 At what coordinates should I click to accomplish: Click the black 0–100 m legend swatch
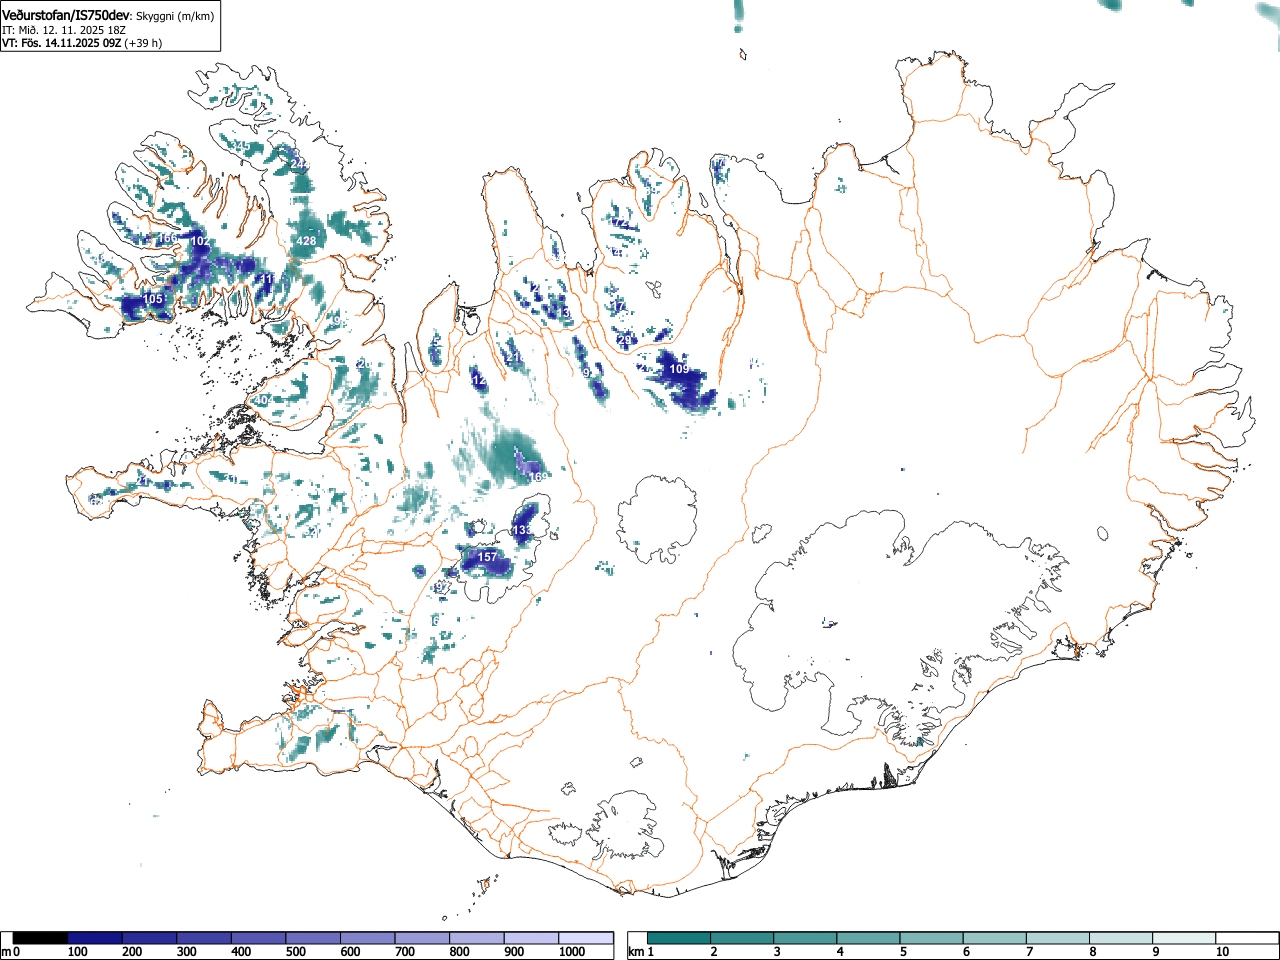tap(40, 938)
